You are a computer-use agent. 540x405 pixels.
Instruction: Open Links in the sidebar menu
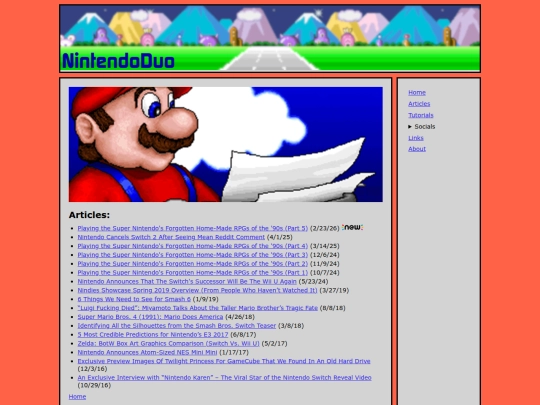tap(416, 138)
